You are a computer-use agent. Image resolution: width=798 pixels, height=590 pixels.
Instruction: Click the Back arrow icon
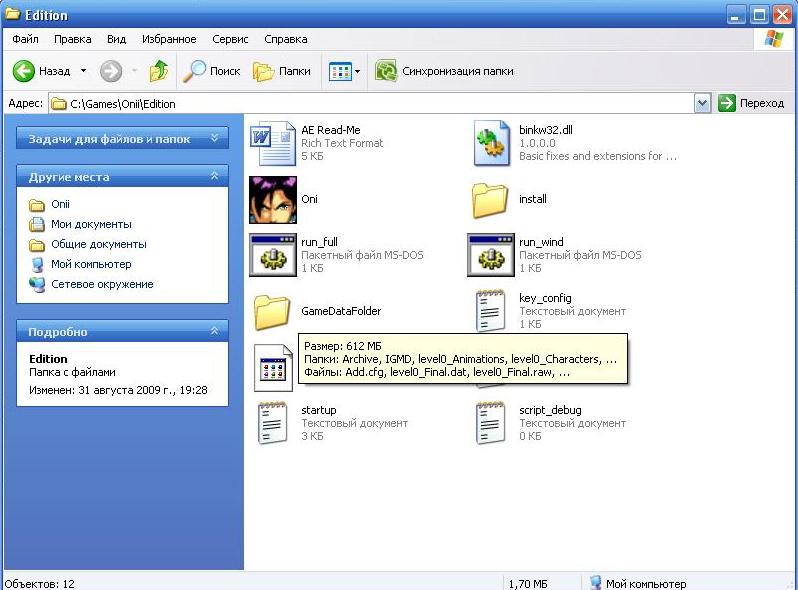[x=24, y=71]
